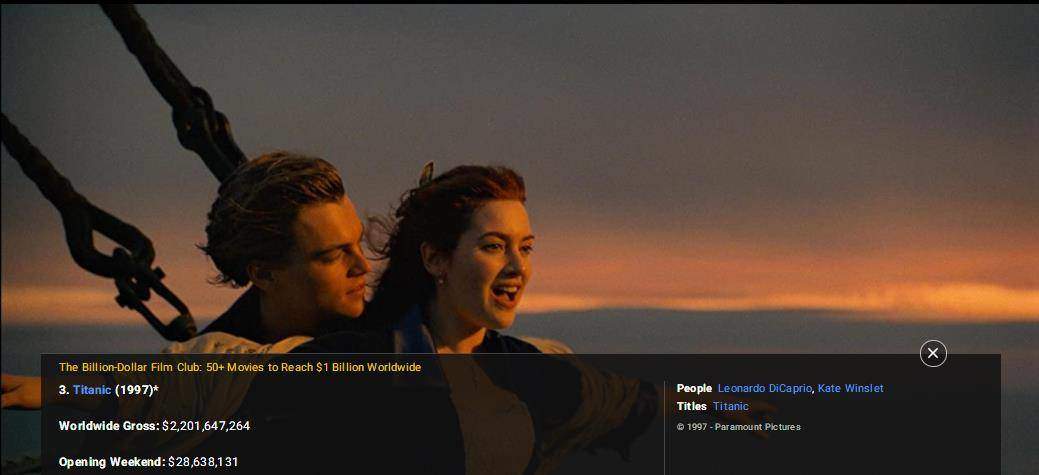Open Leonardo DiCaprio's profile link
The width and height of the screenshot is (1039, 475).
tap(765, 388)
